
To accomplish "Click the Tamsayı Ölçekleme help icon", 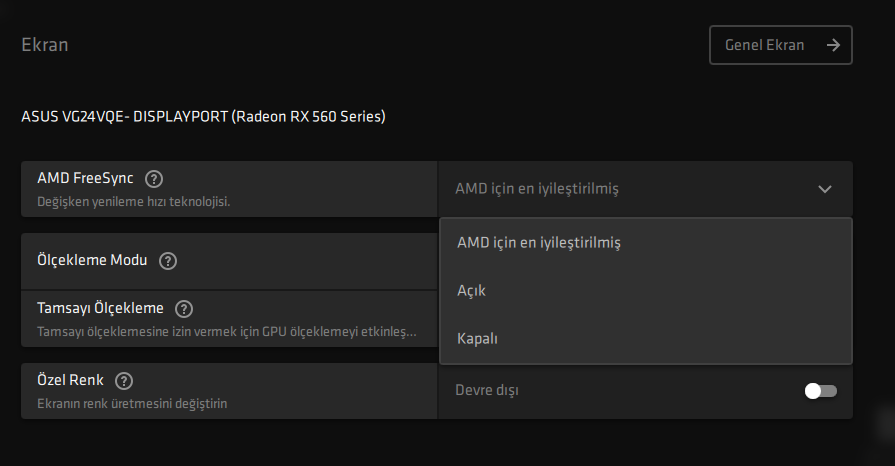I will 184,309.
